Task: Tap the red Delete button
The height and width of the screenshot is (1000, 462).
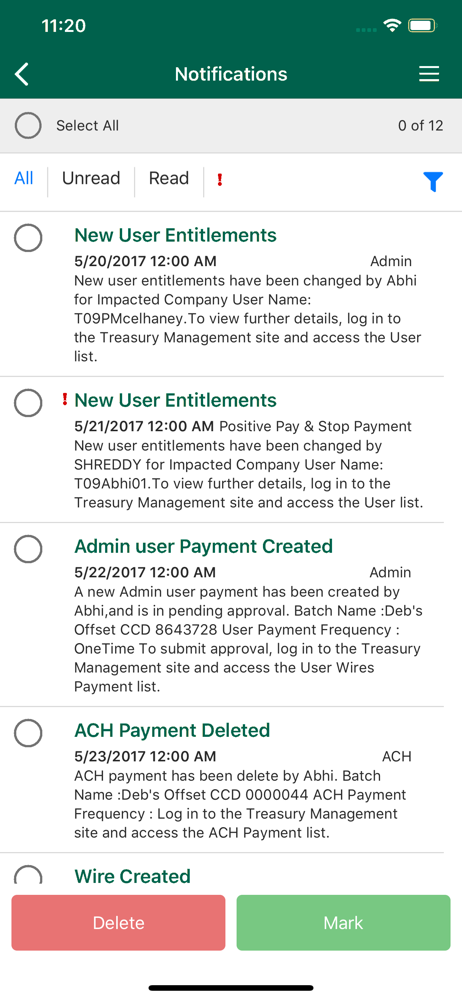Action: (x=119, y=923)
